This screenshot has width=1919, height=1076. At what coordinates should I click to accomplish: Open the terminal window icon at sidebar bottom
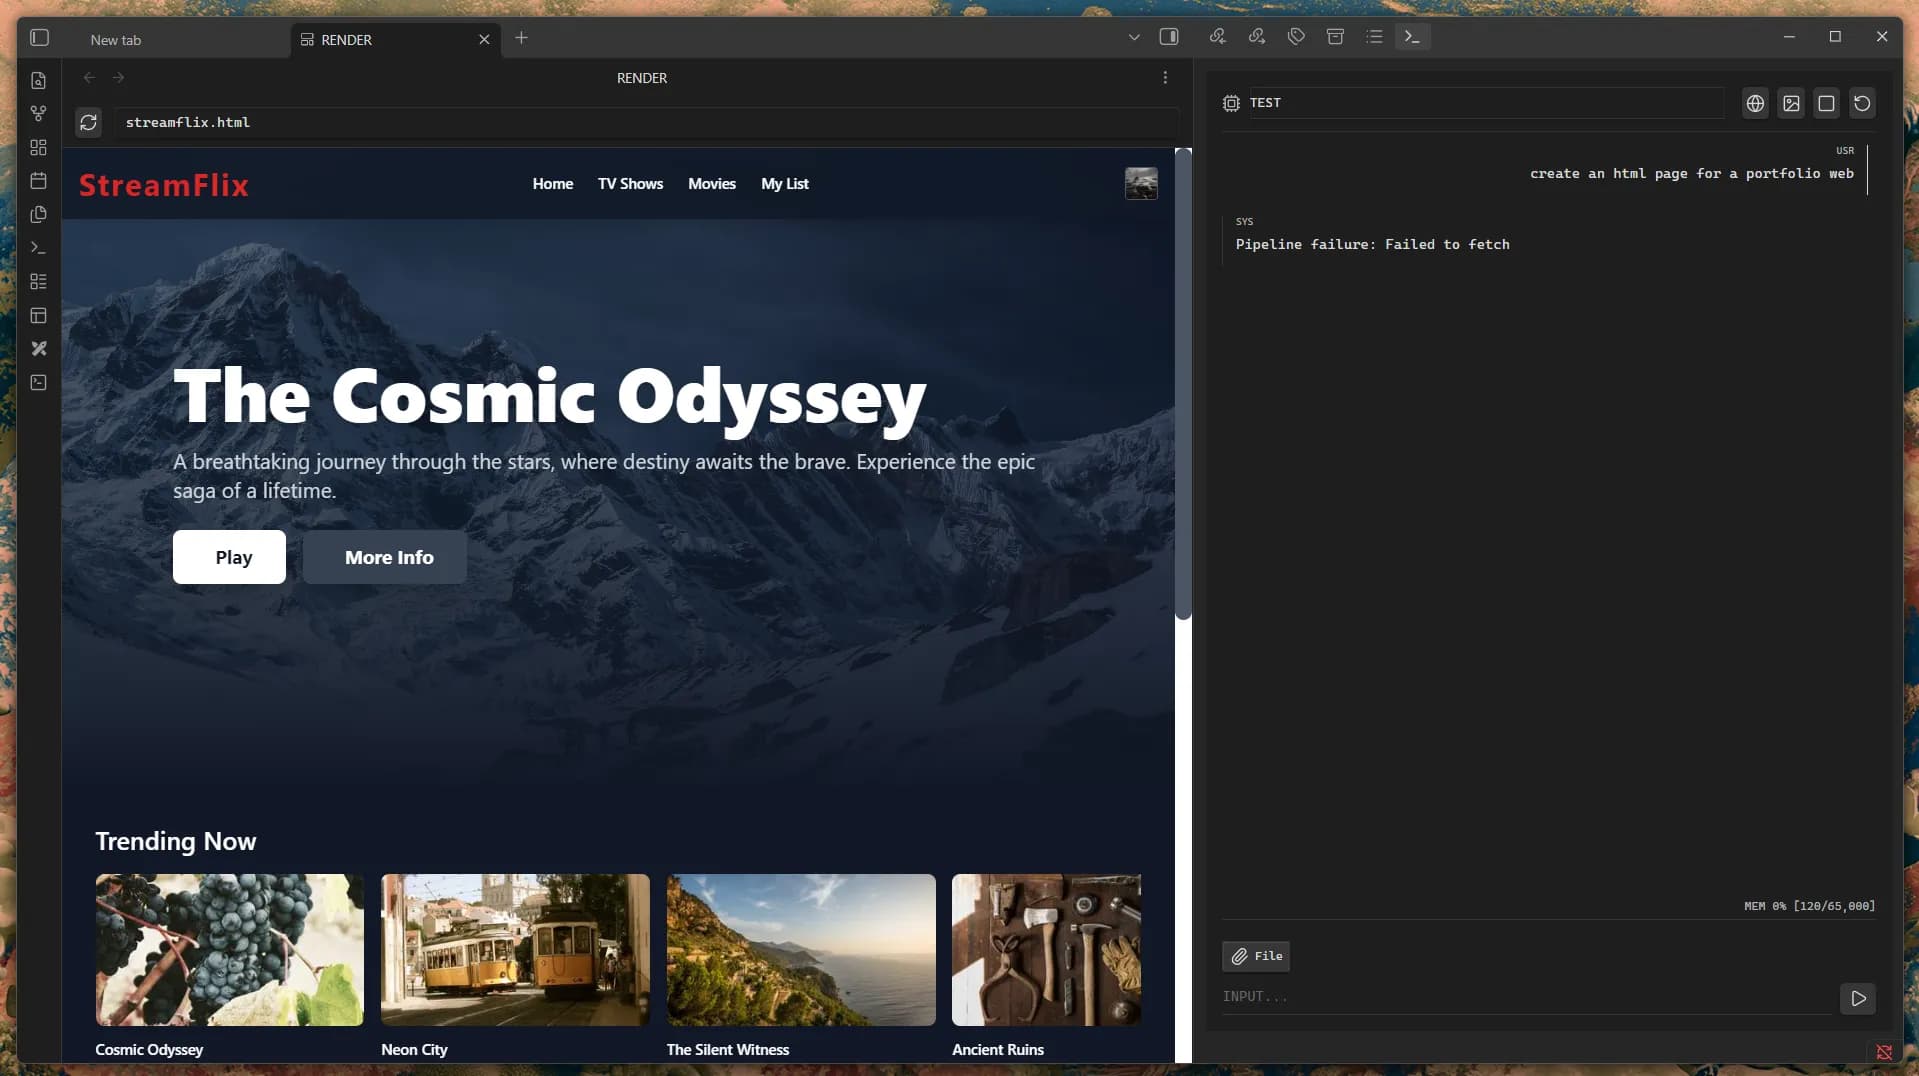pyautogui.click(x=39, y=382)
